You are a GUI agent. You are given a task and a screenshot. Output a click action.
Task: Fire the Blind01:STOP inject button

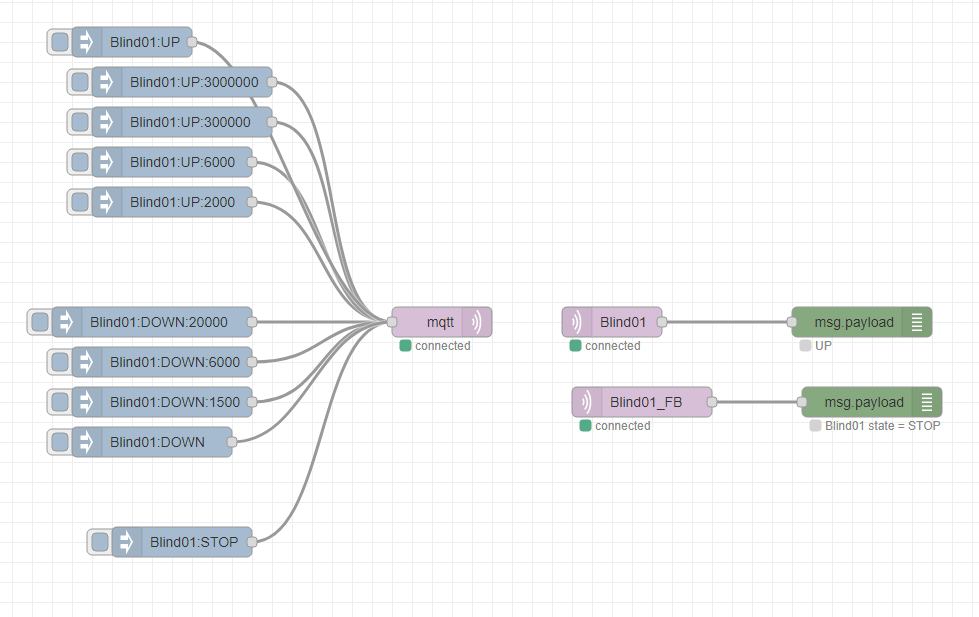[x=100, y=542]
